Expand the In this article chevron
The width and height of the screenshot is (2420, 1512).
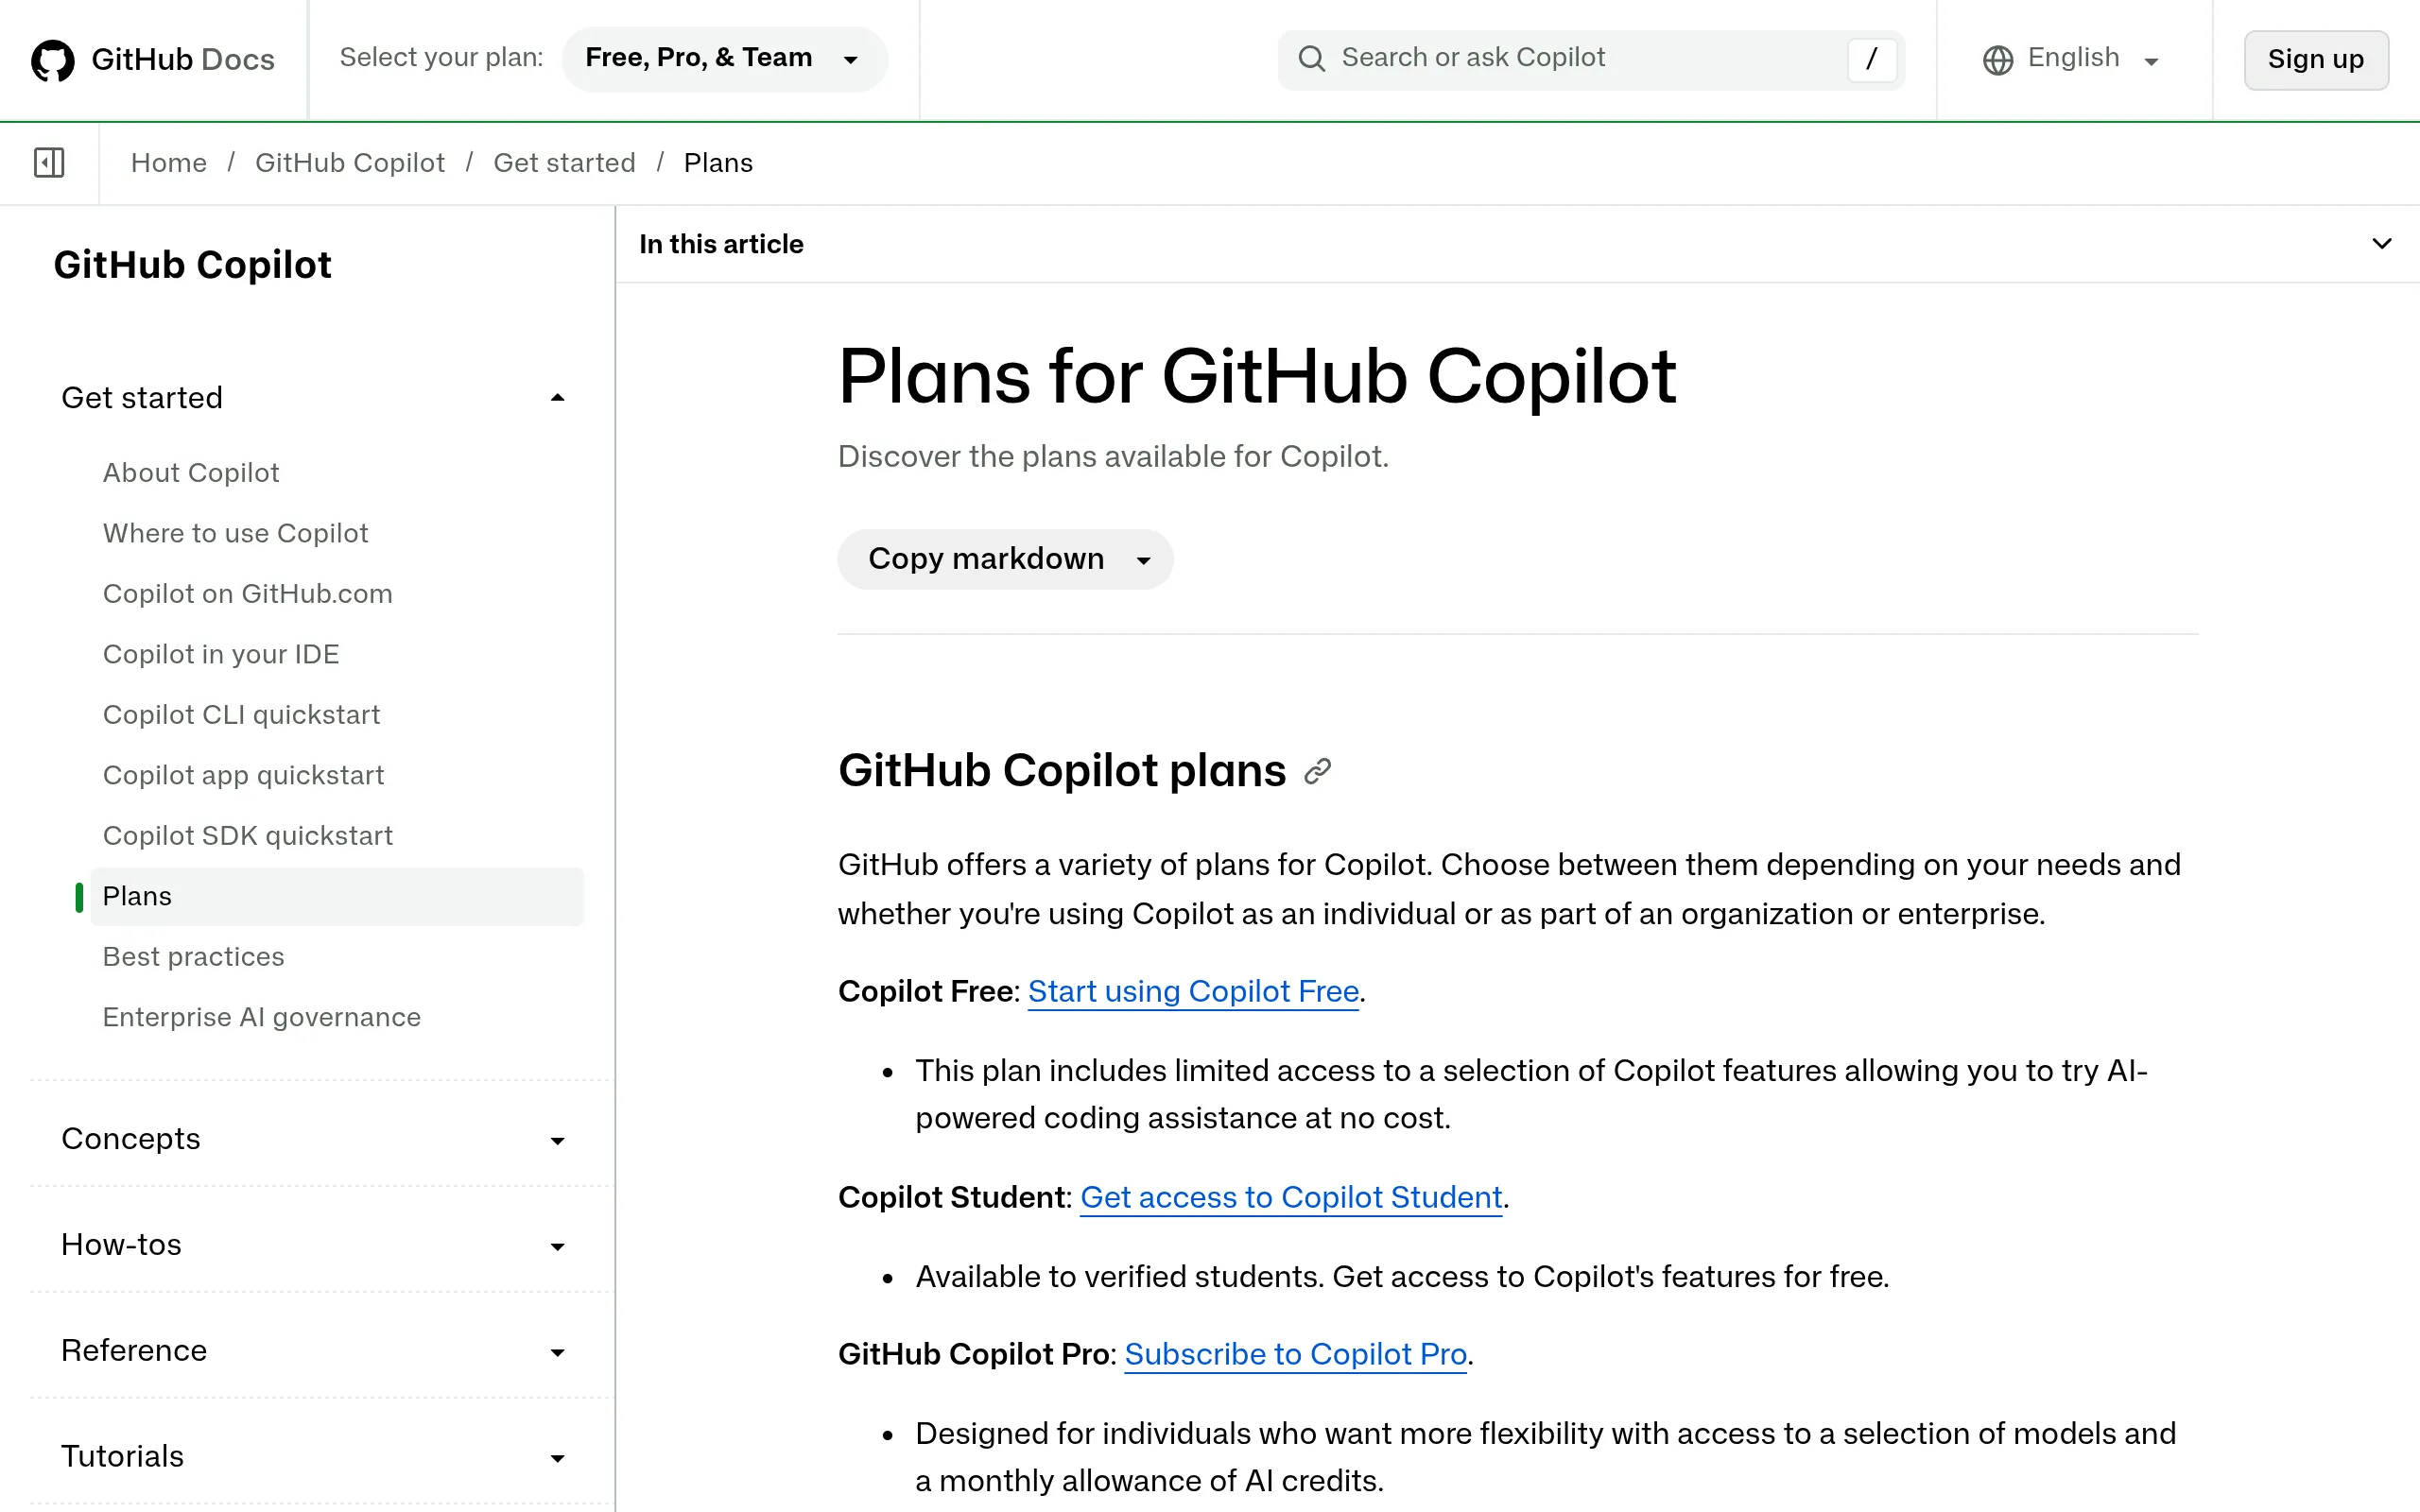(x=2381, y=244)
